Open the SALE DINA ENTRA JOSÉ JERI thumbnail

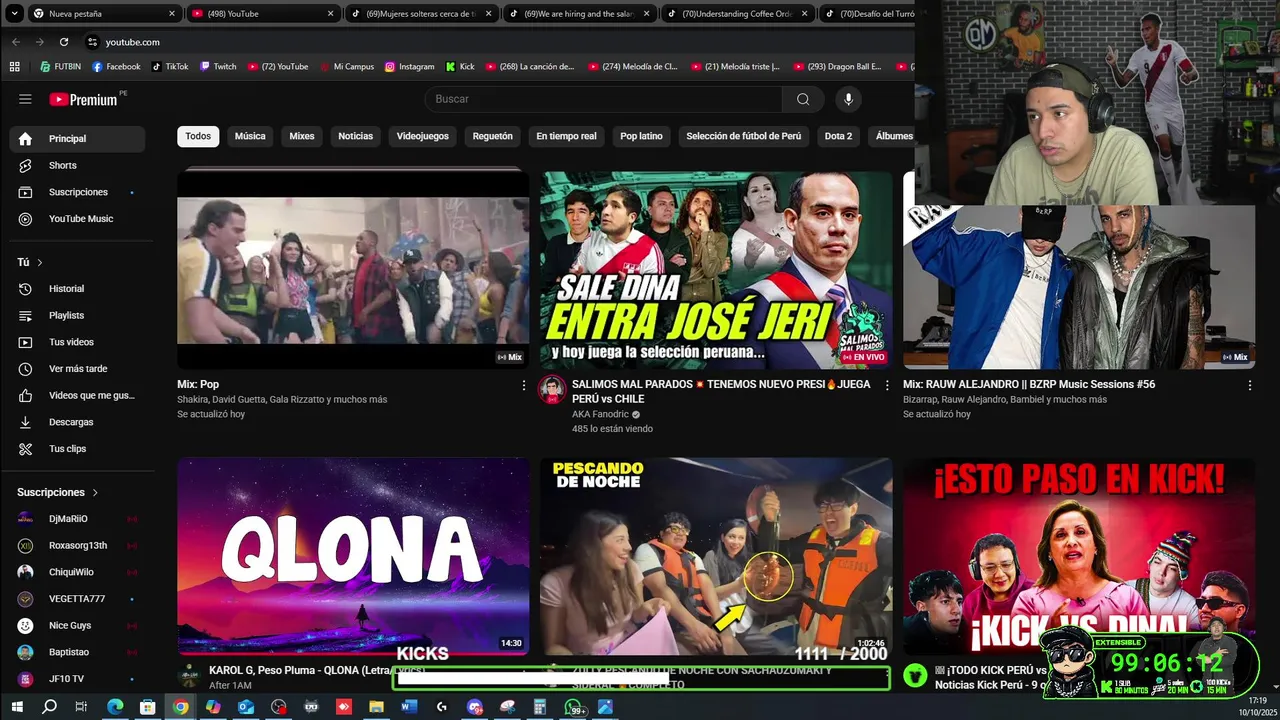(x=716, y=270)
